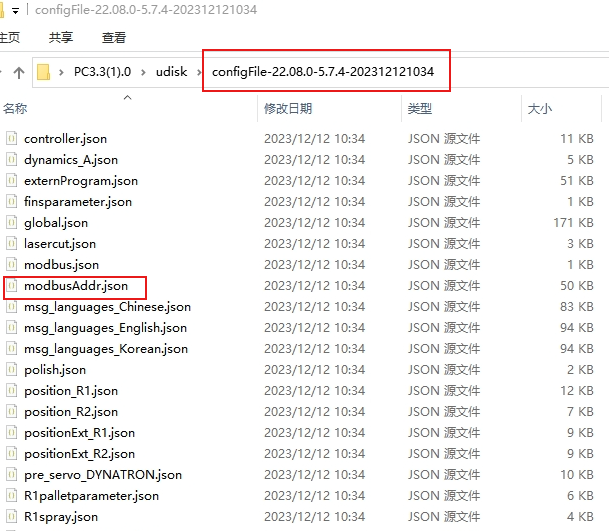
Task: Click the modbusAddr.json file icon
Action: click(x=12, y=286)
